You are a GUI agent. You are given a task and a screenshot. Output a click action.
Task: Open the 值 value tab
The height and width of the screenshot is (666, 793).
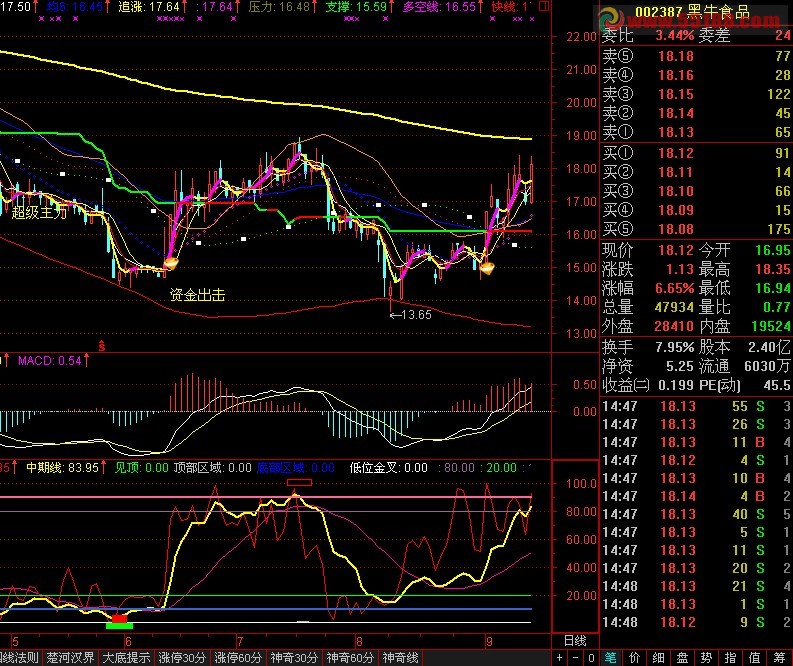755,658
